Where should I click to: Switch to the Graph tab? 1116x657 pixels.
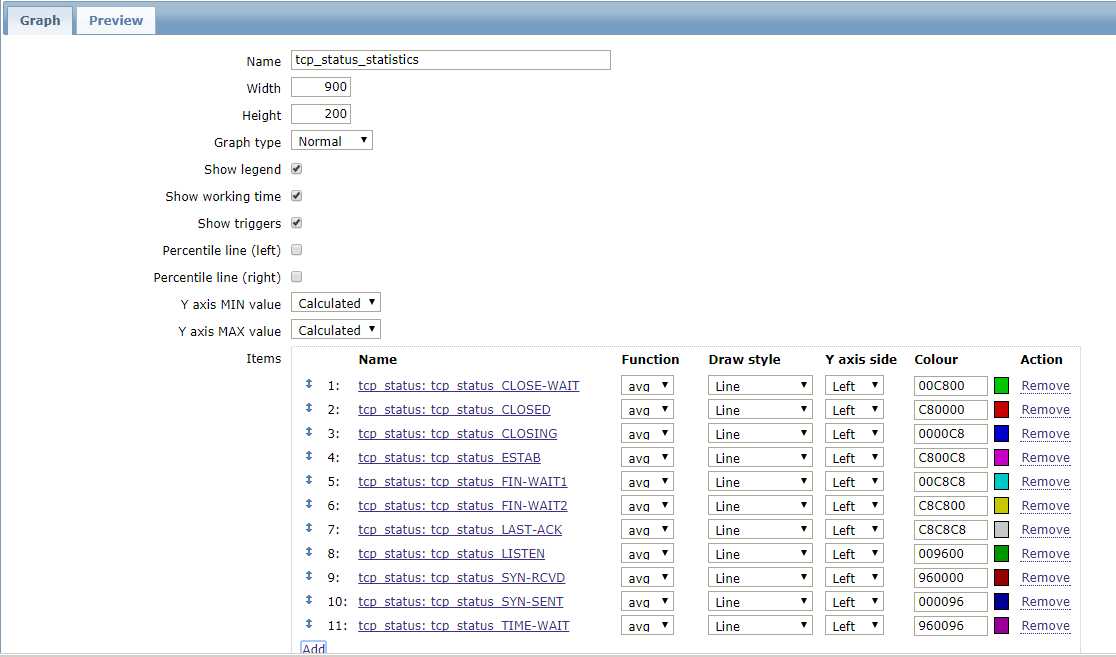click(40, 21)
